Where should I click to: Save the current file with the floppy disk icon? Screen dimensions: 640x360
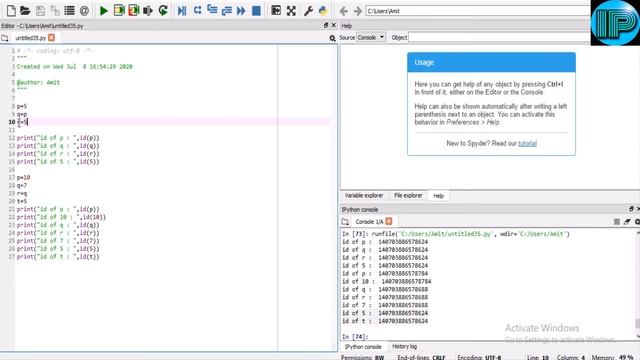click(40, 11)
